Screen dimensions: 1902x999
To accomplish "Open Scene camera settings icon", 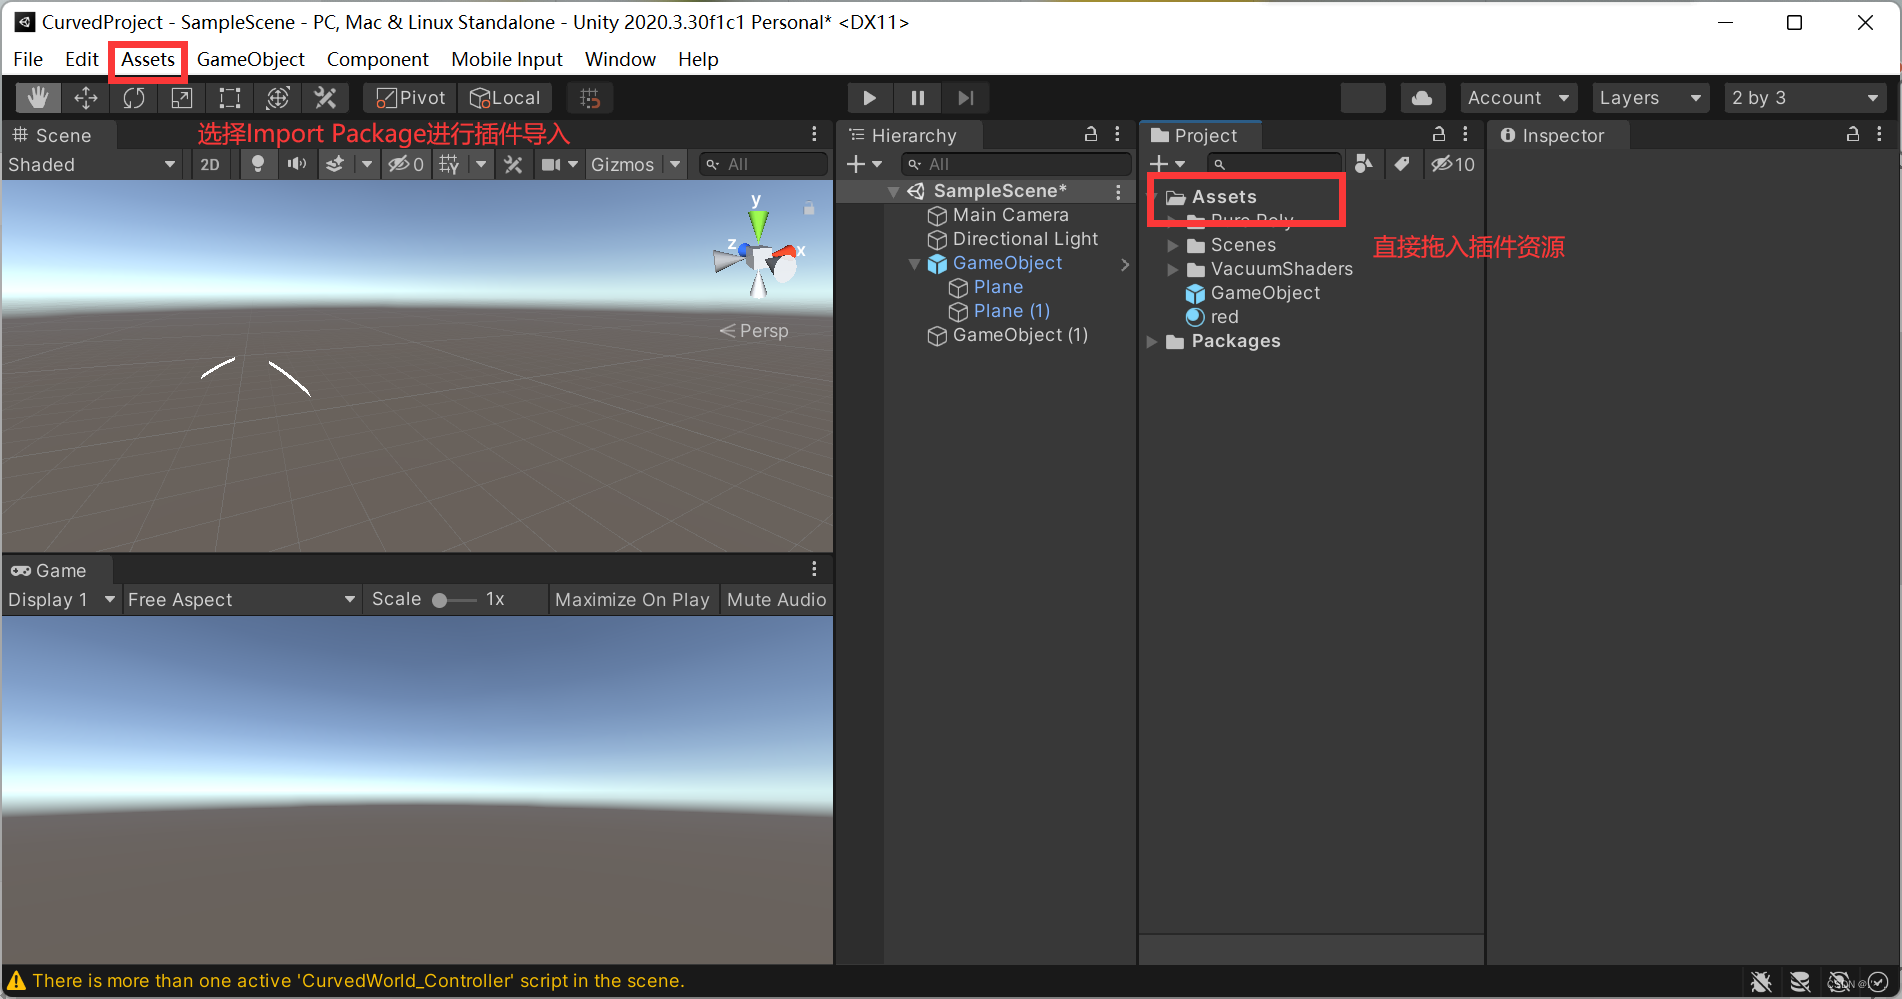I will 551,165.
